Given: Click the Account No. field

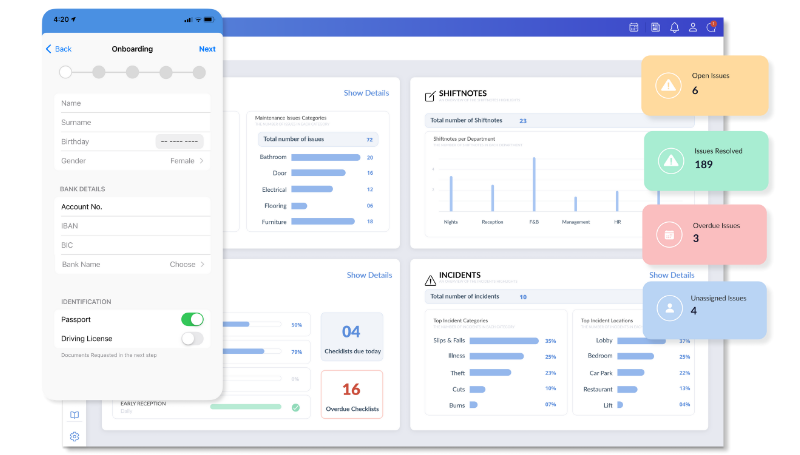Looking at the screenshot, I should click(x=133, y=207).
